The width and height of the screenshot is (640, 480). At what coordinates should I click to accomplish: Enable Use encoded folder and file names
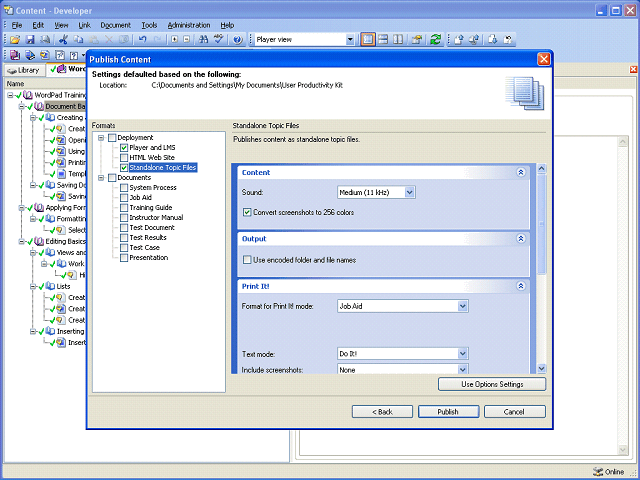[247, 260]
